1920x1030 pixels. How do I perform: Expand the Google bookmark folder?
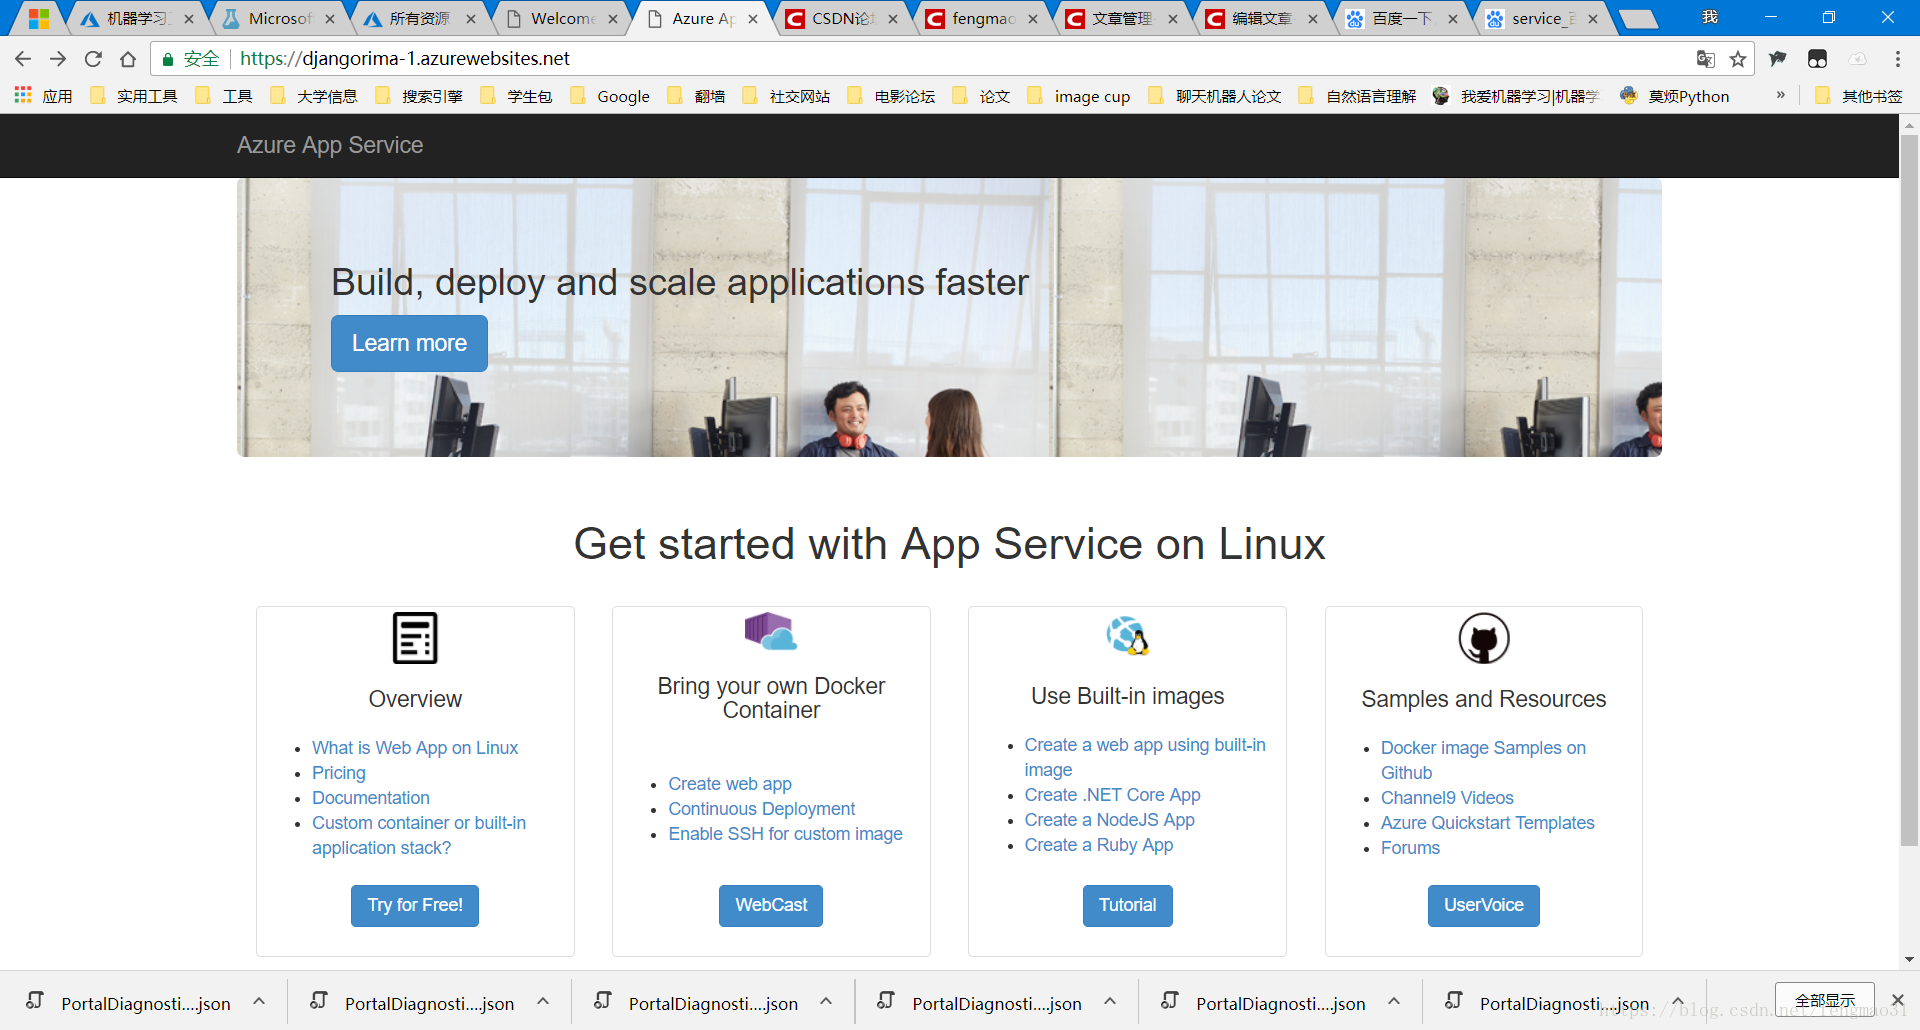coord(610,96)
